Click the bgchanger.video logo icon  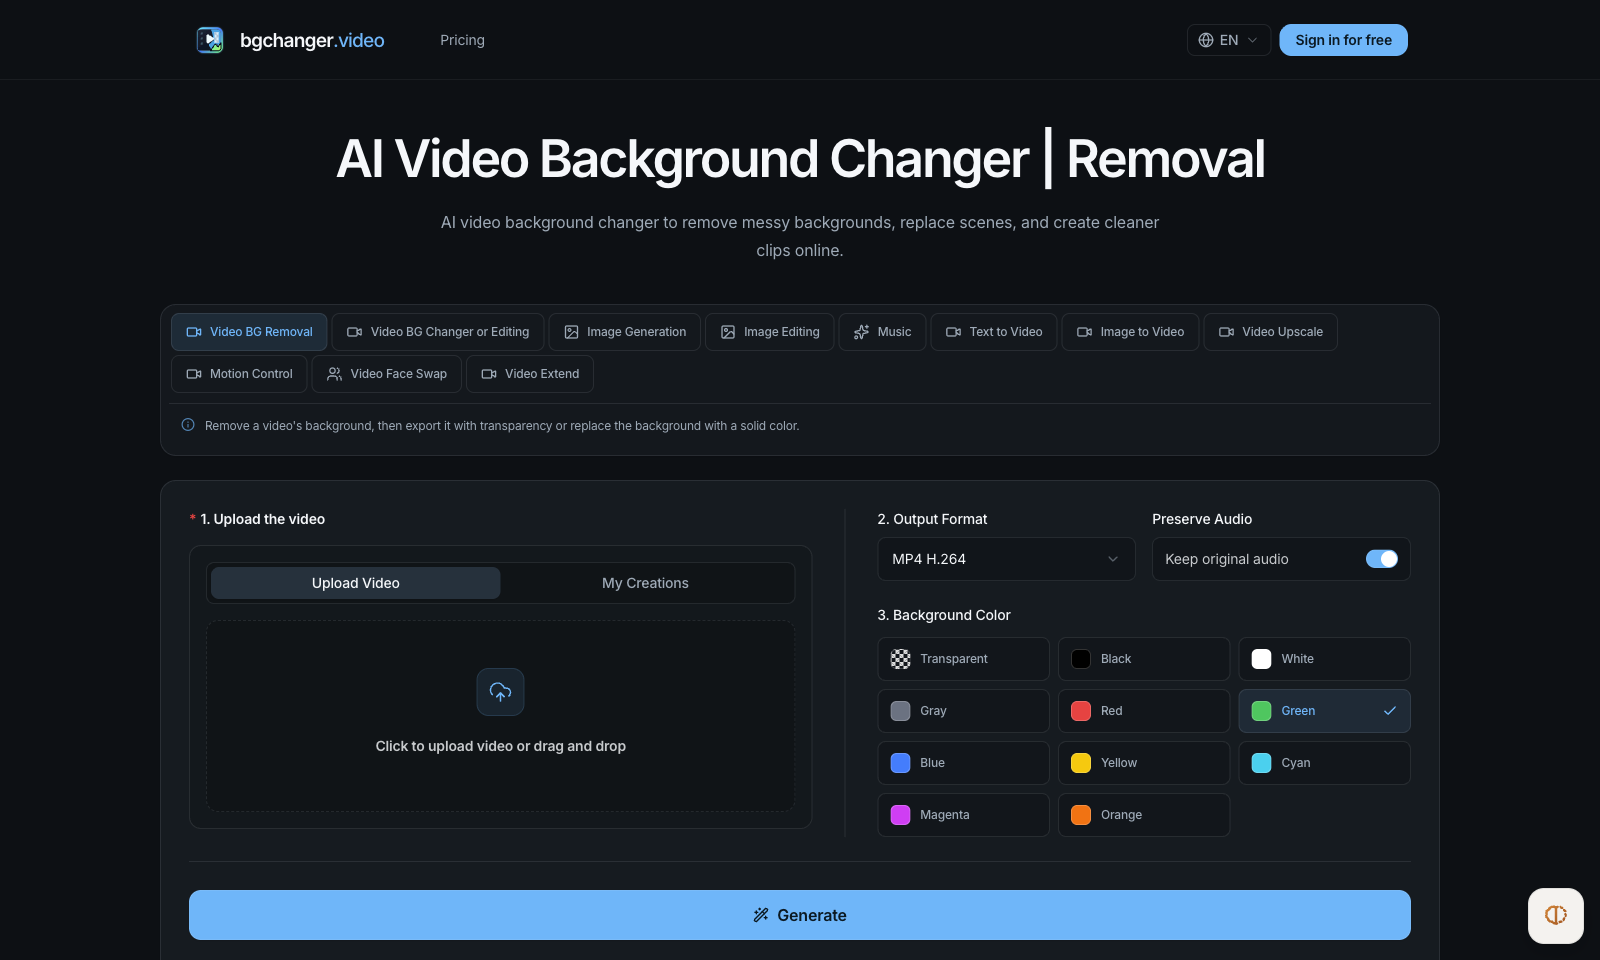point(210,40)
